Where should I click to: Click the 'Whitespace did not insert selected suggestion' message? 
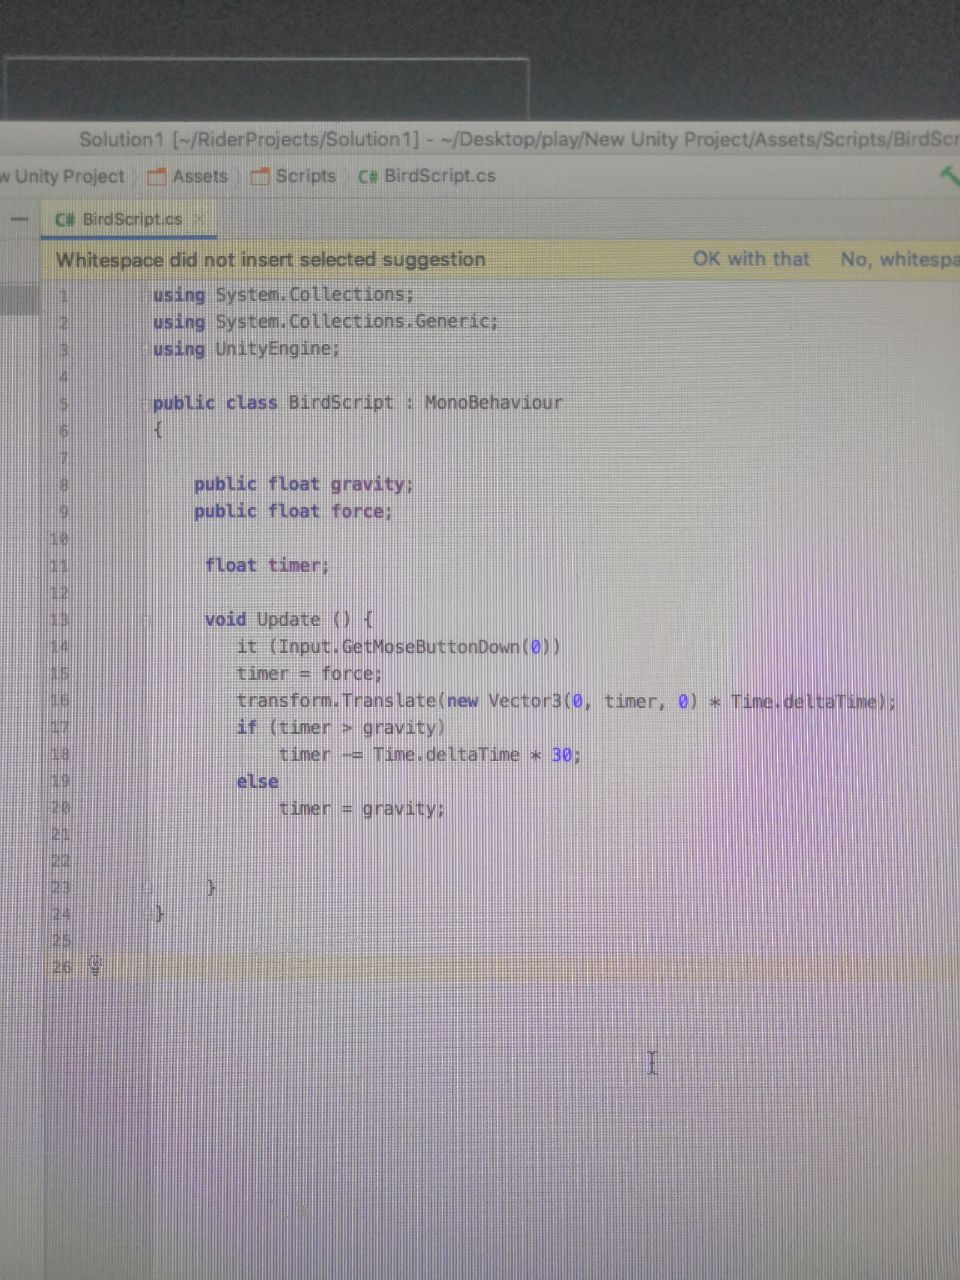coord(271,260)
